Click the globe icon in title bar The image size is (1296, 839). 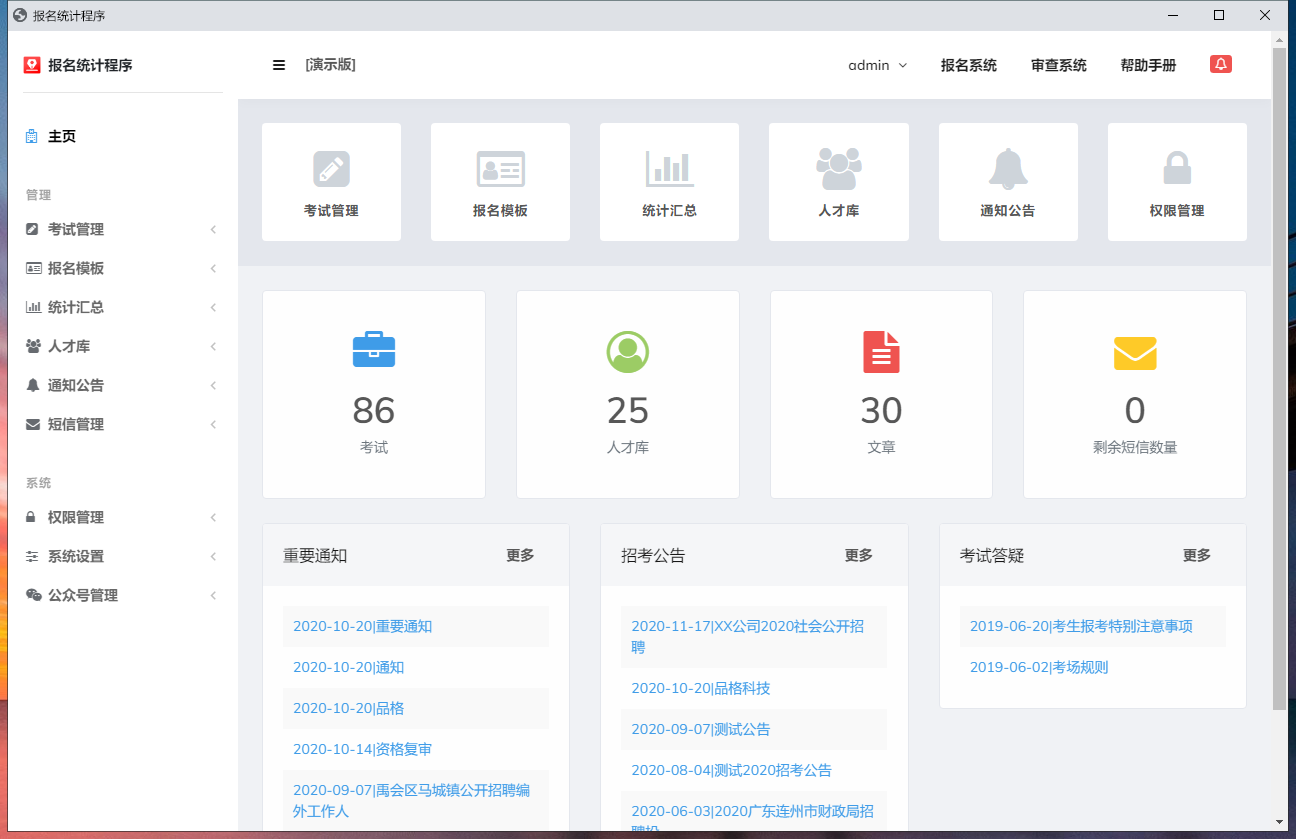click(x=19, y=15)
